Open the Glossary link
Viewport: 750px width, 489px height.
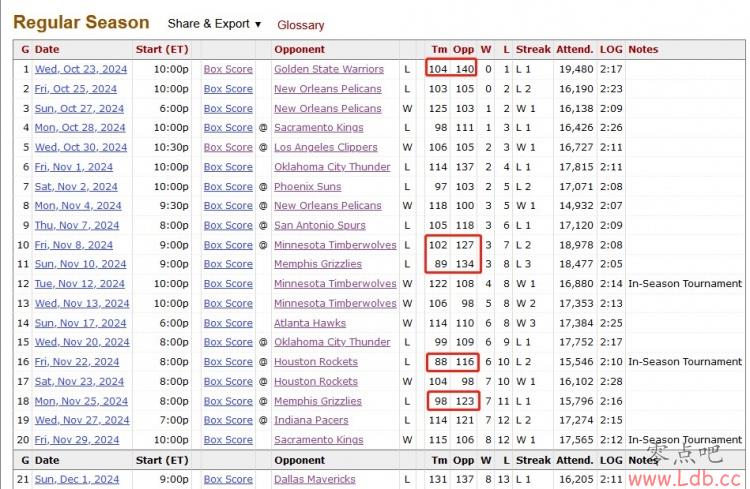300,25
